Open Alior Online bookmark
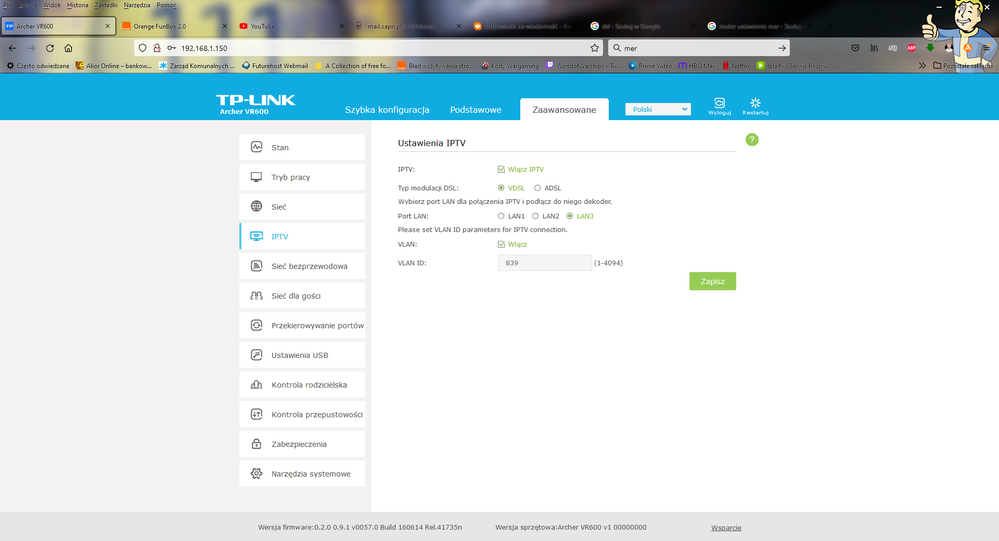The height and width of the screenshot is (541, 999). click(x=113, y=66)
